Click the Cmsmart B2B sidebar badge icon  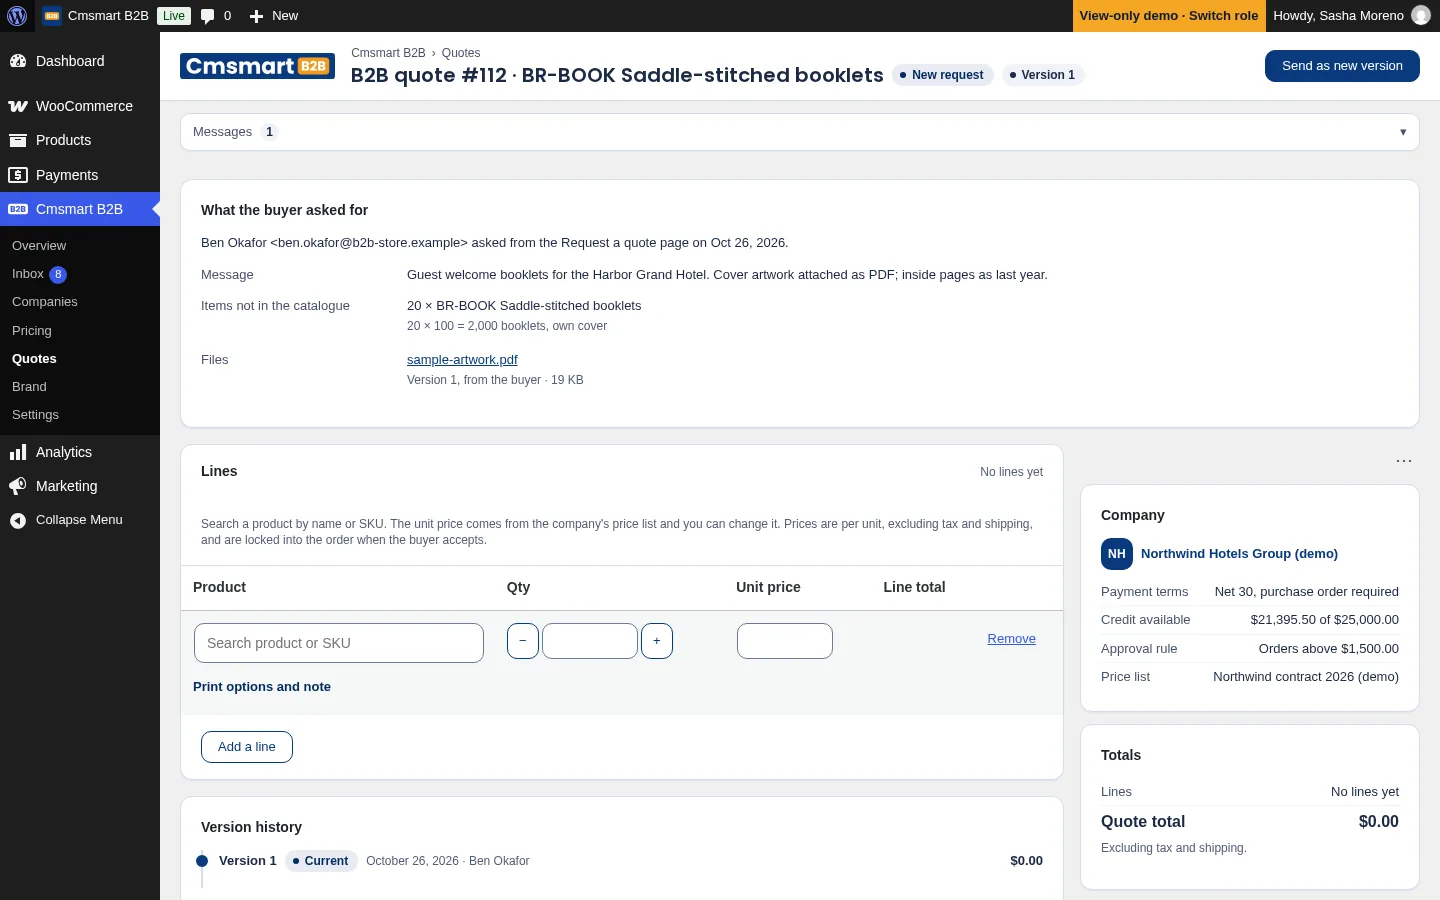pos(18,209)
